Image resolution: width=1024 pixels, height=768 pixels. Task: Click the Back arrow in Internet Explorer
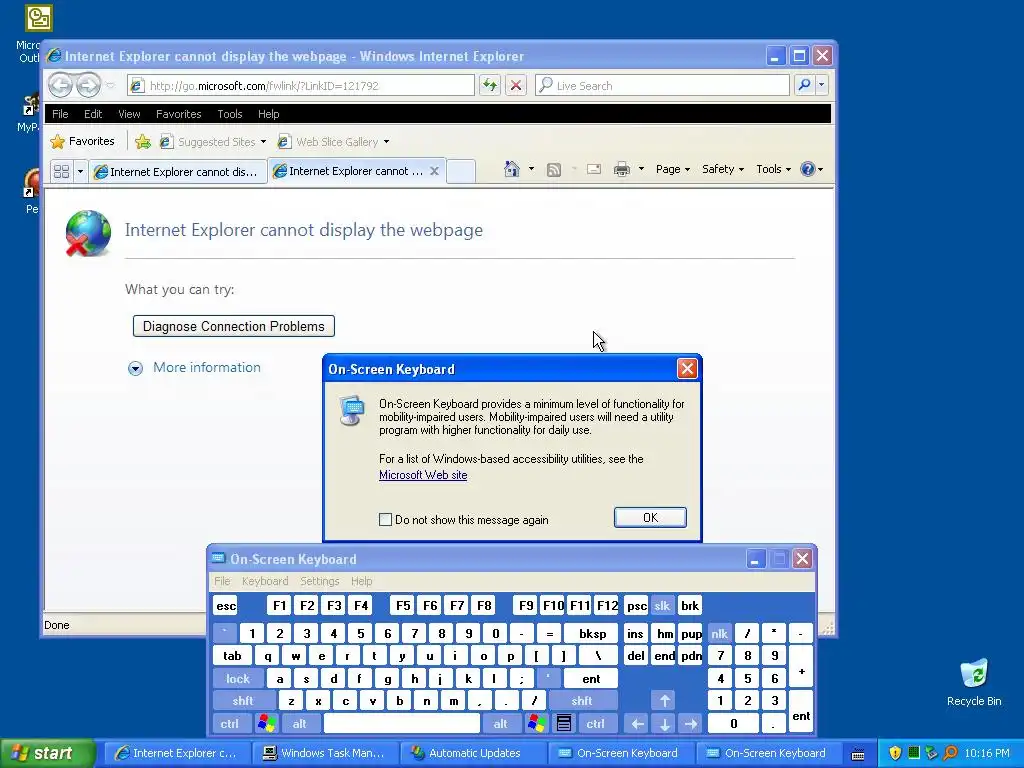(60, 85)
